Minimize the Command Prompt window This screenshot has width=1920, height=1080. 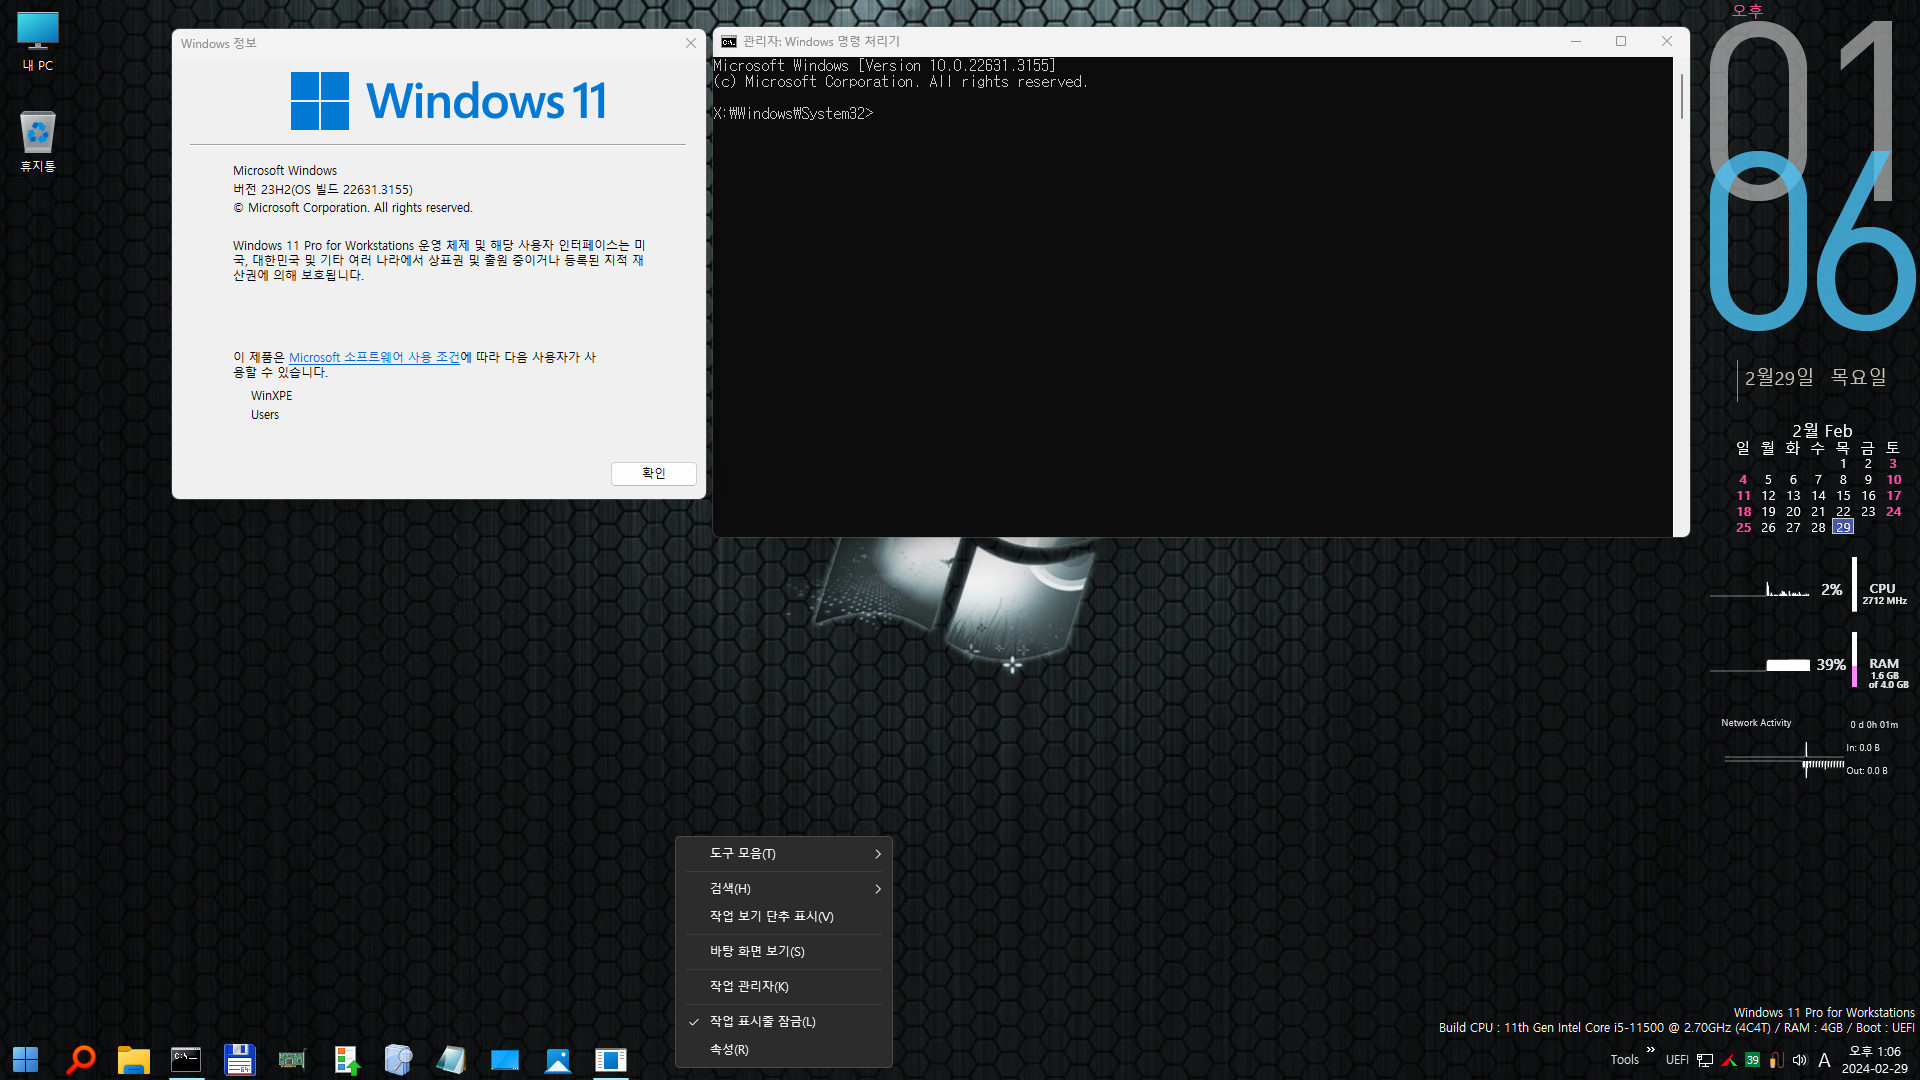click(1575, 41)
